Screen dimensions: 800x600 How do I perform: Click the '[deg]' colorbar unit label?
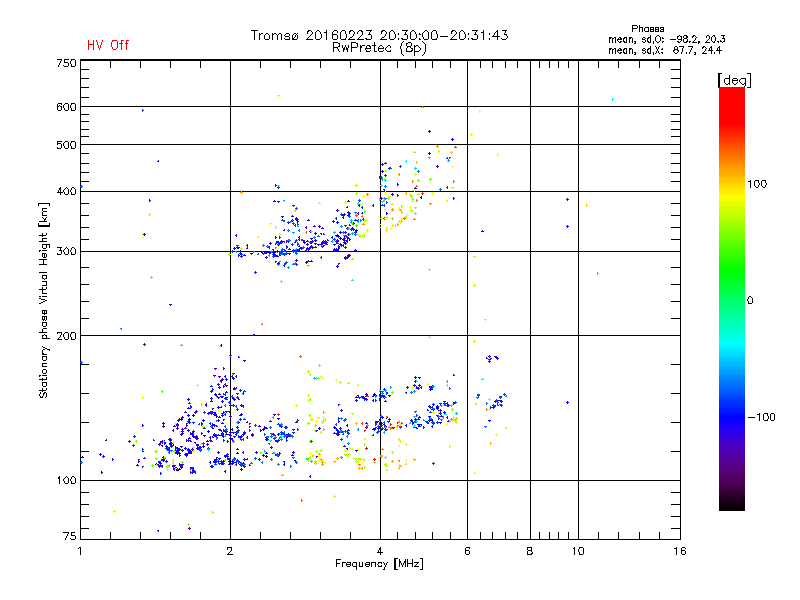[x=734, y=81]
